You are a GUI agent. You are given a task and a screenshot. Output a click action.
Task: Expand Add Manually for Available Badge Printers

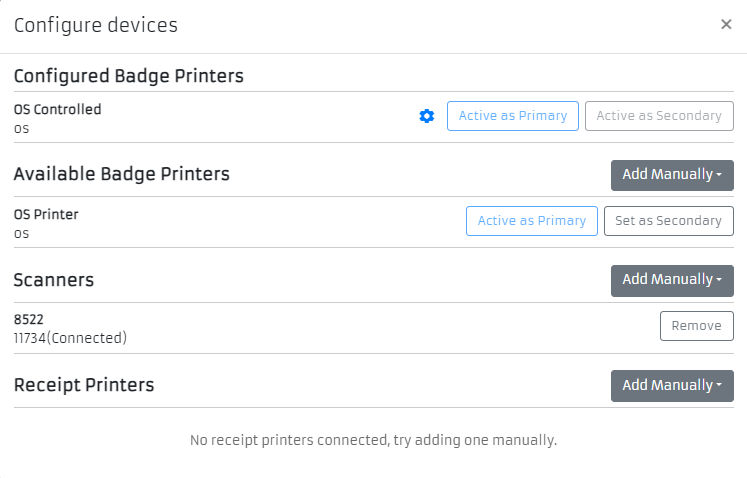(672, 175)
